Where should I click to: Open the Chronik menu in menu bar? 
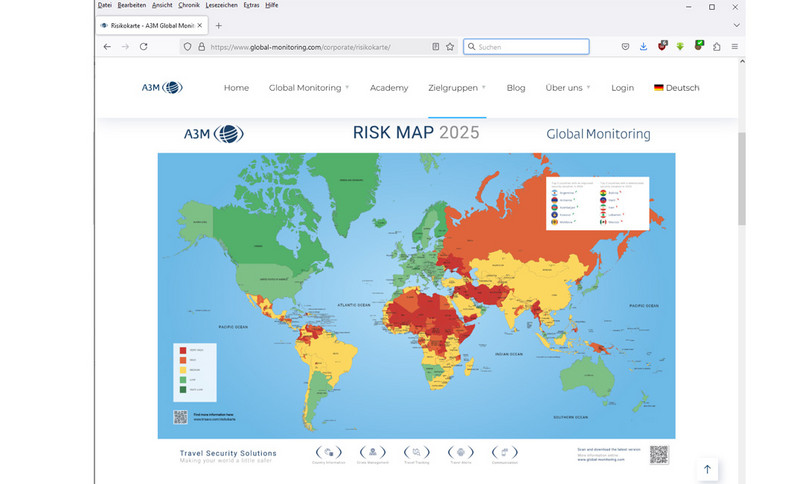(188, 6)
